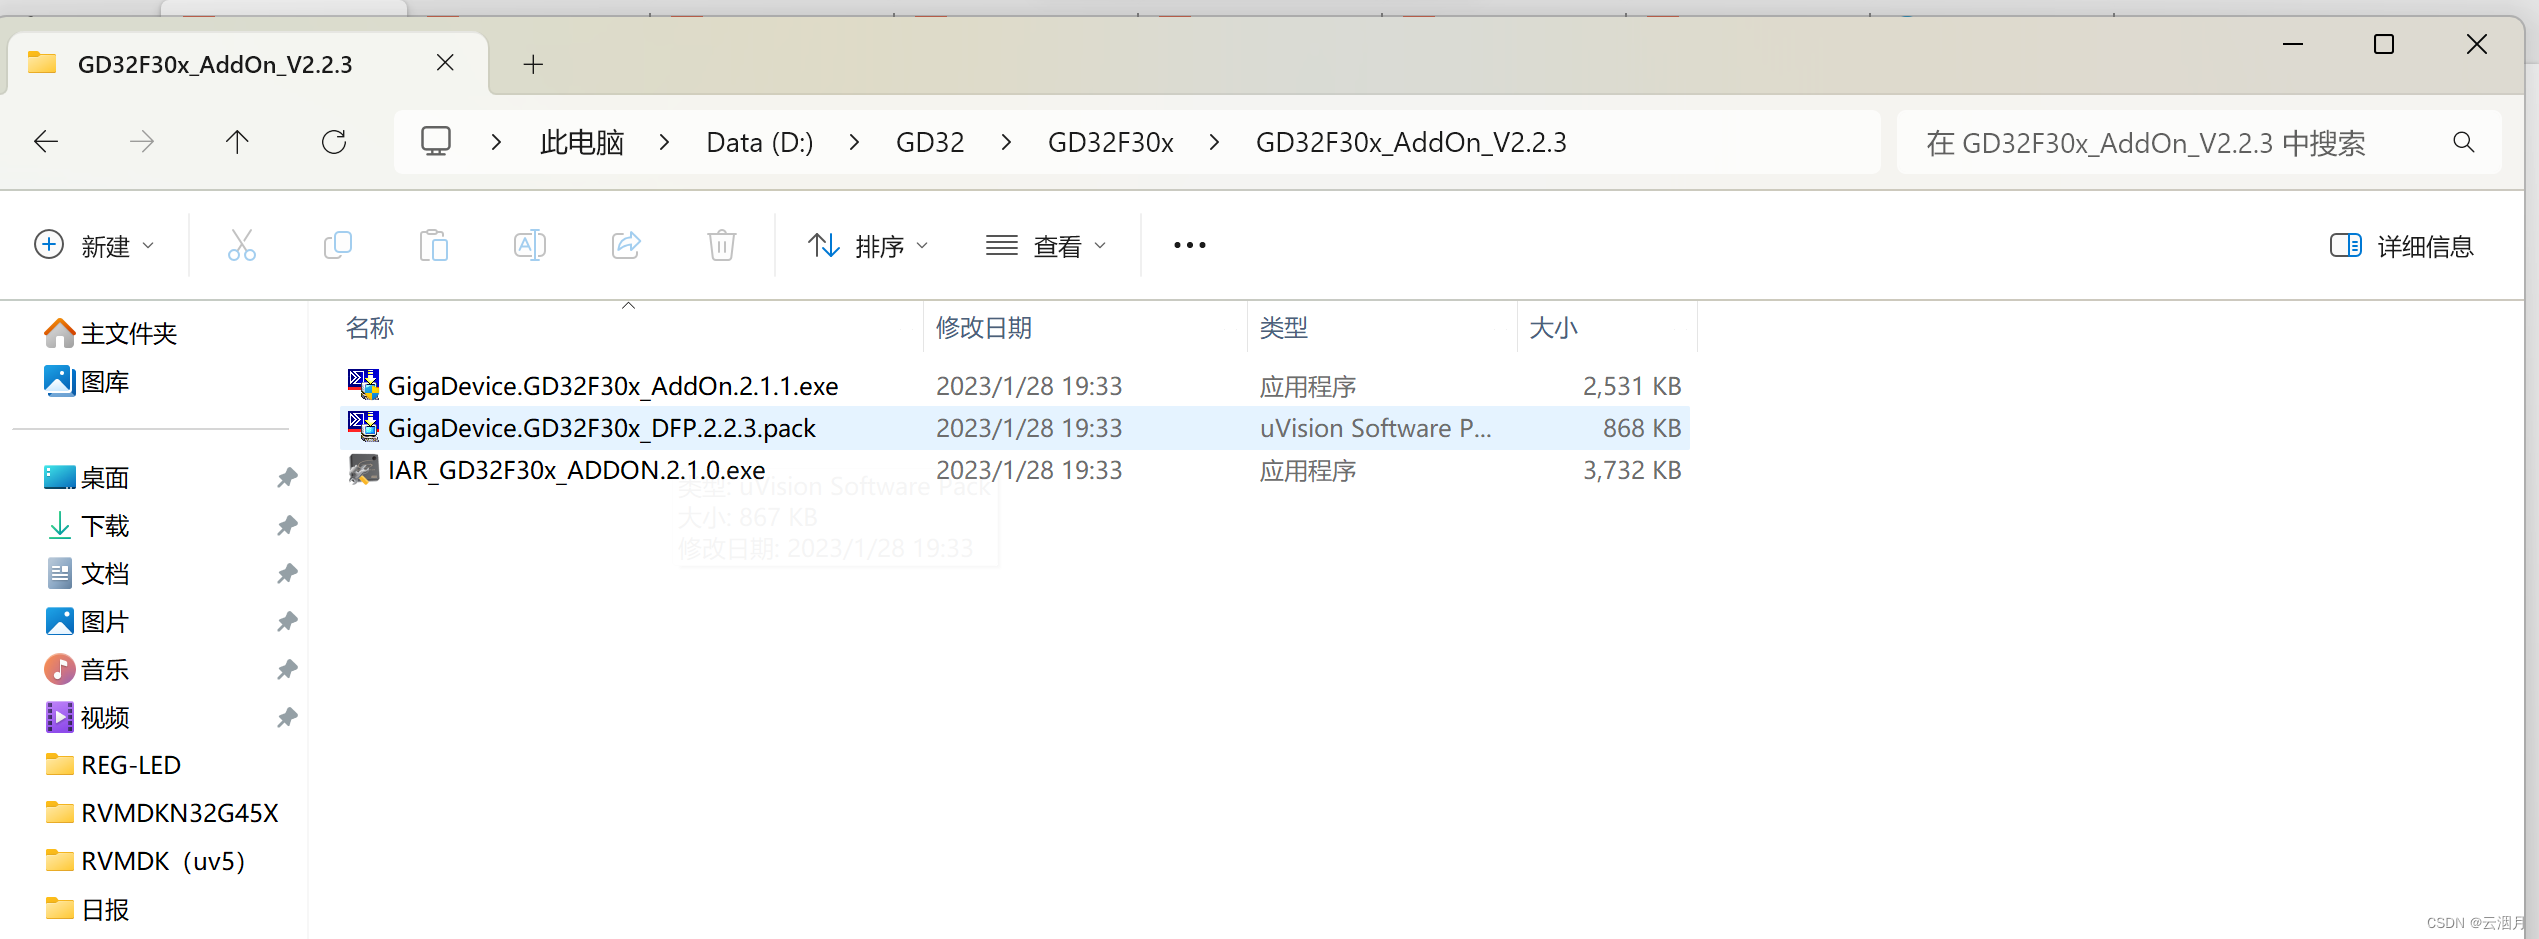Close the GD32F30x_AddOn_V2.2.3 tab

tap(445, 63)
